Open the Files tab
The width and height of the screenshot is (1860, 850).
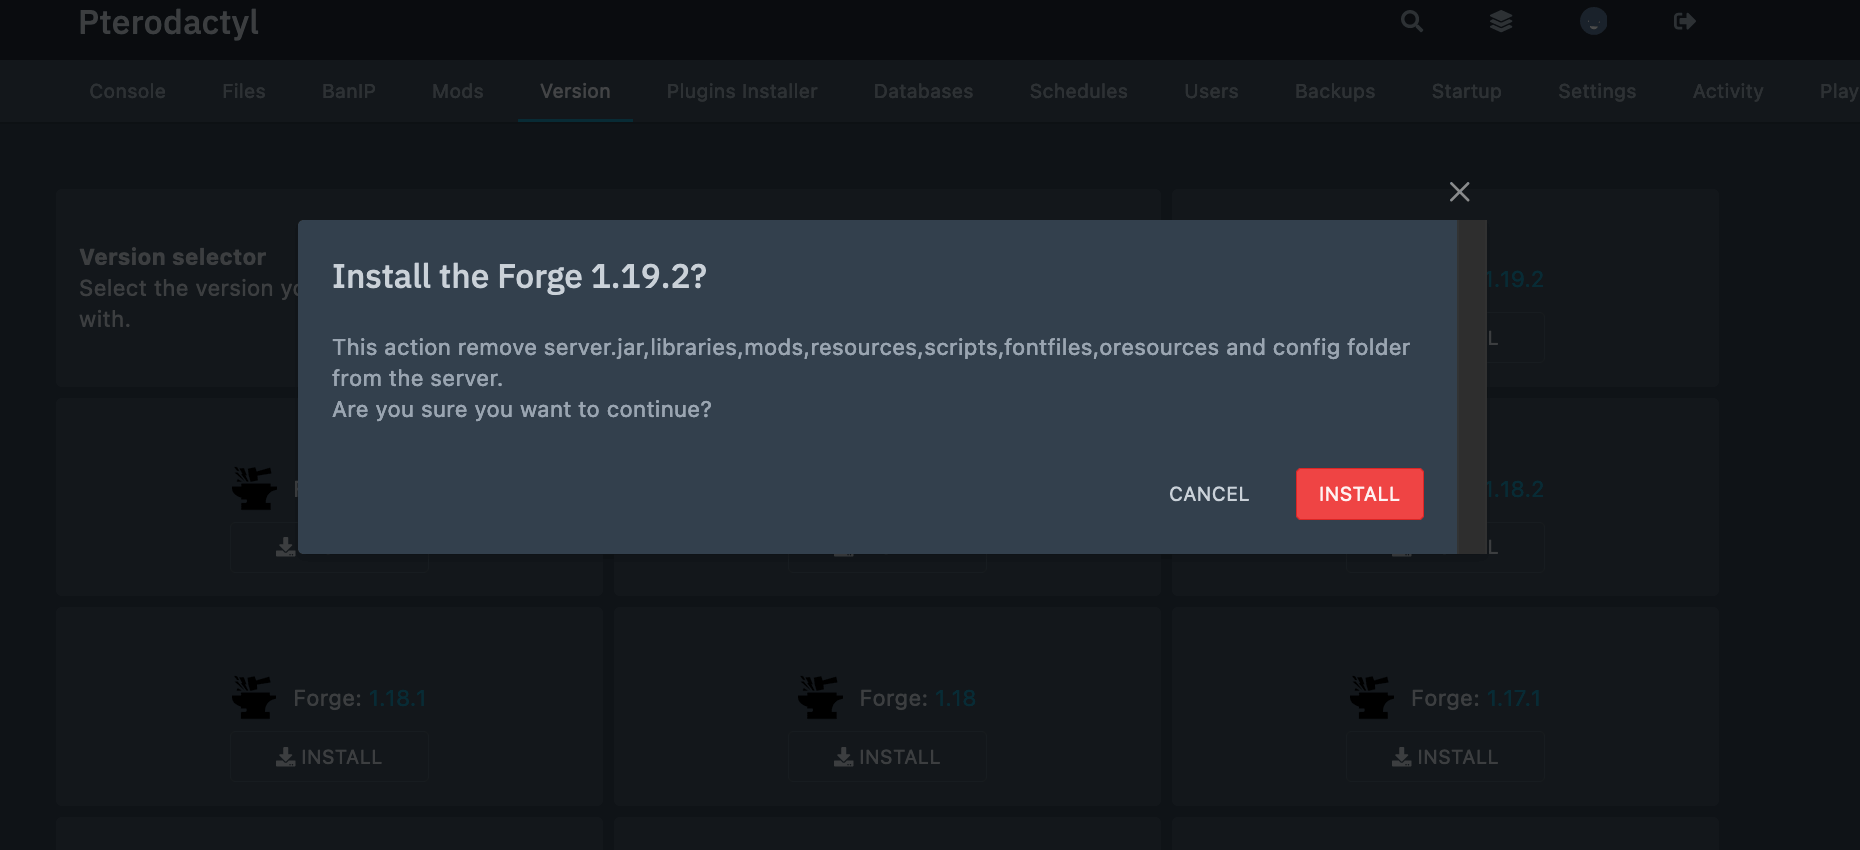point(243,91)
